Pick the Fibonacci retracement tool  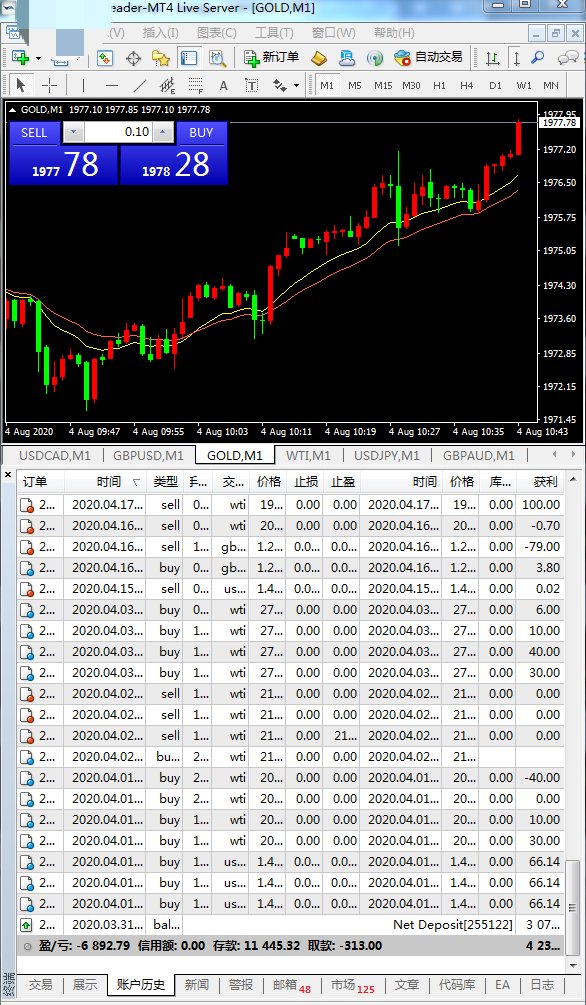click(196, 85)
